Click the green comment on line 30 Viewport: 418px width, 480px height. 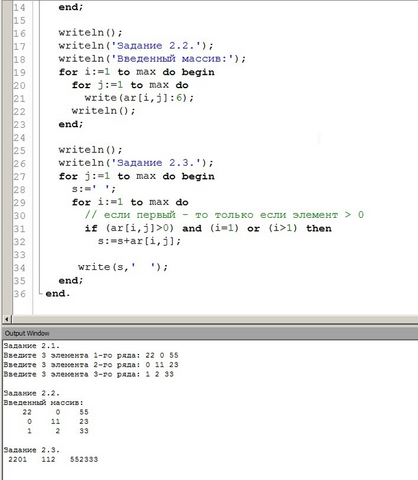[x=224, y=215]
